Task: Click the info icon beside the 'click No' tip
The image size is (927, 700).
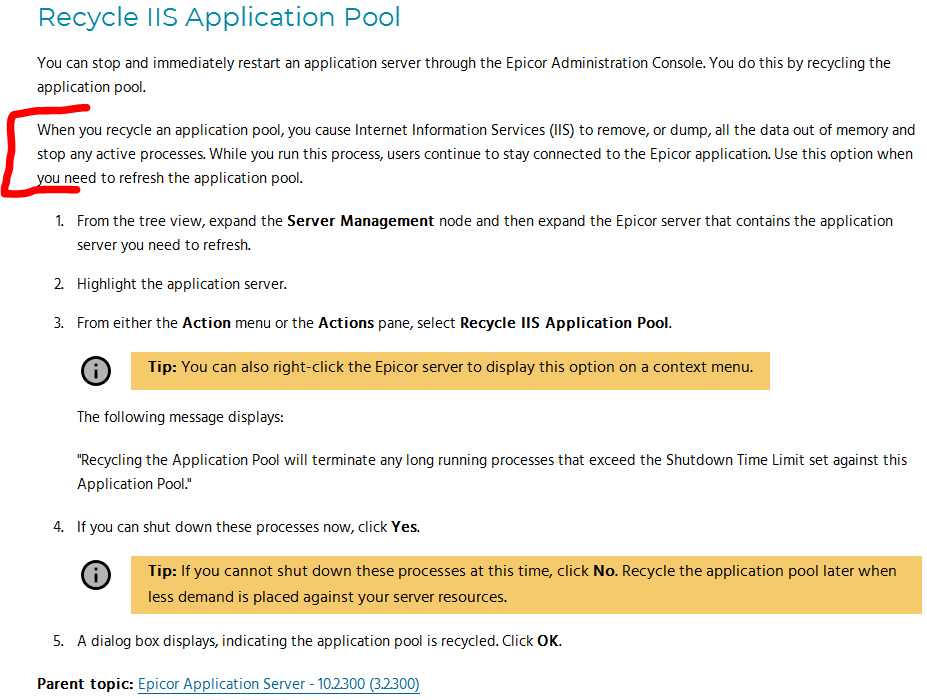Action: click(x=96, y=575)
